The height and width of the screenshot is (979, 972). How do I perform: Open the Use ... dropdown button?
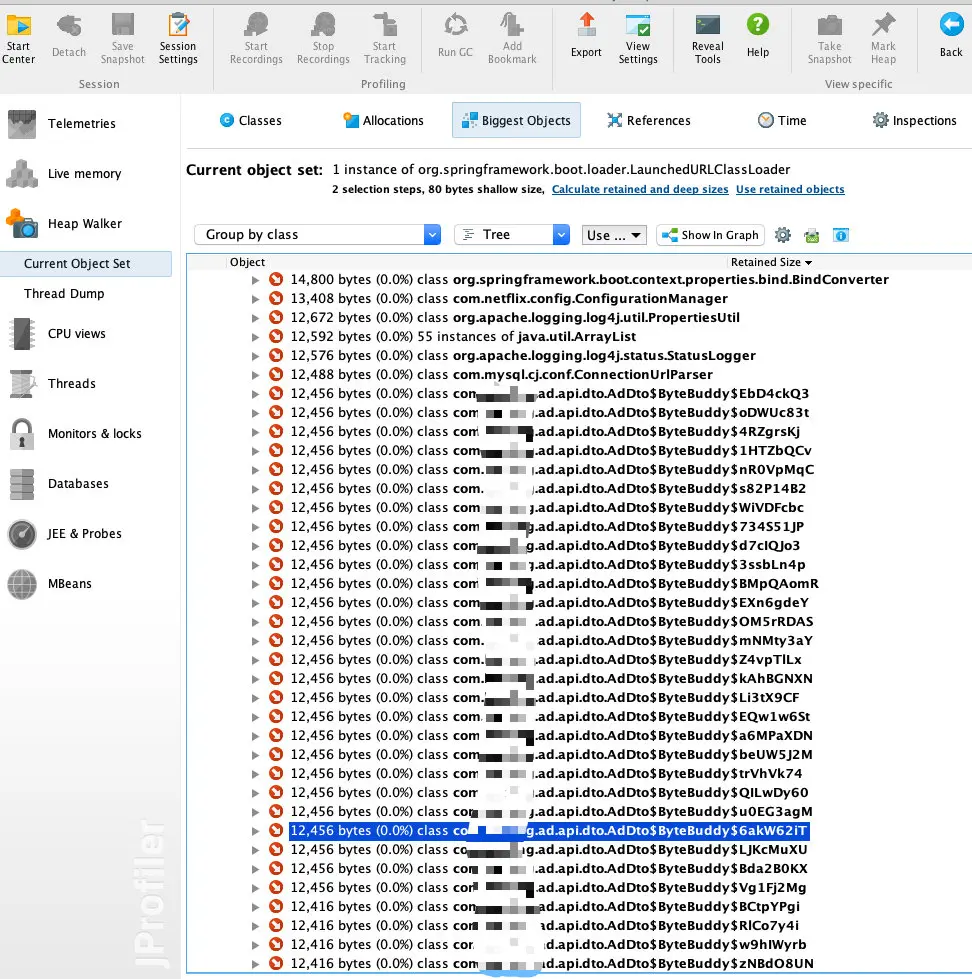pos(614,235)
